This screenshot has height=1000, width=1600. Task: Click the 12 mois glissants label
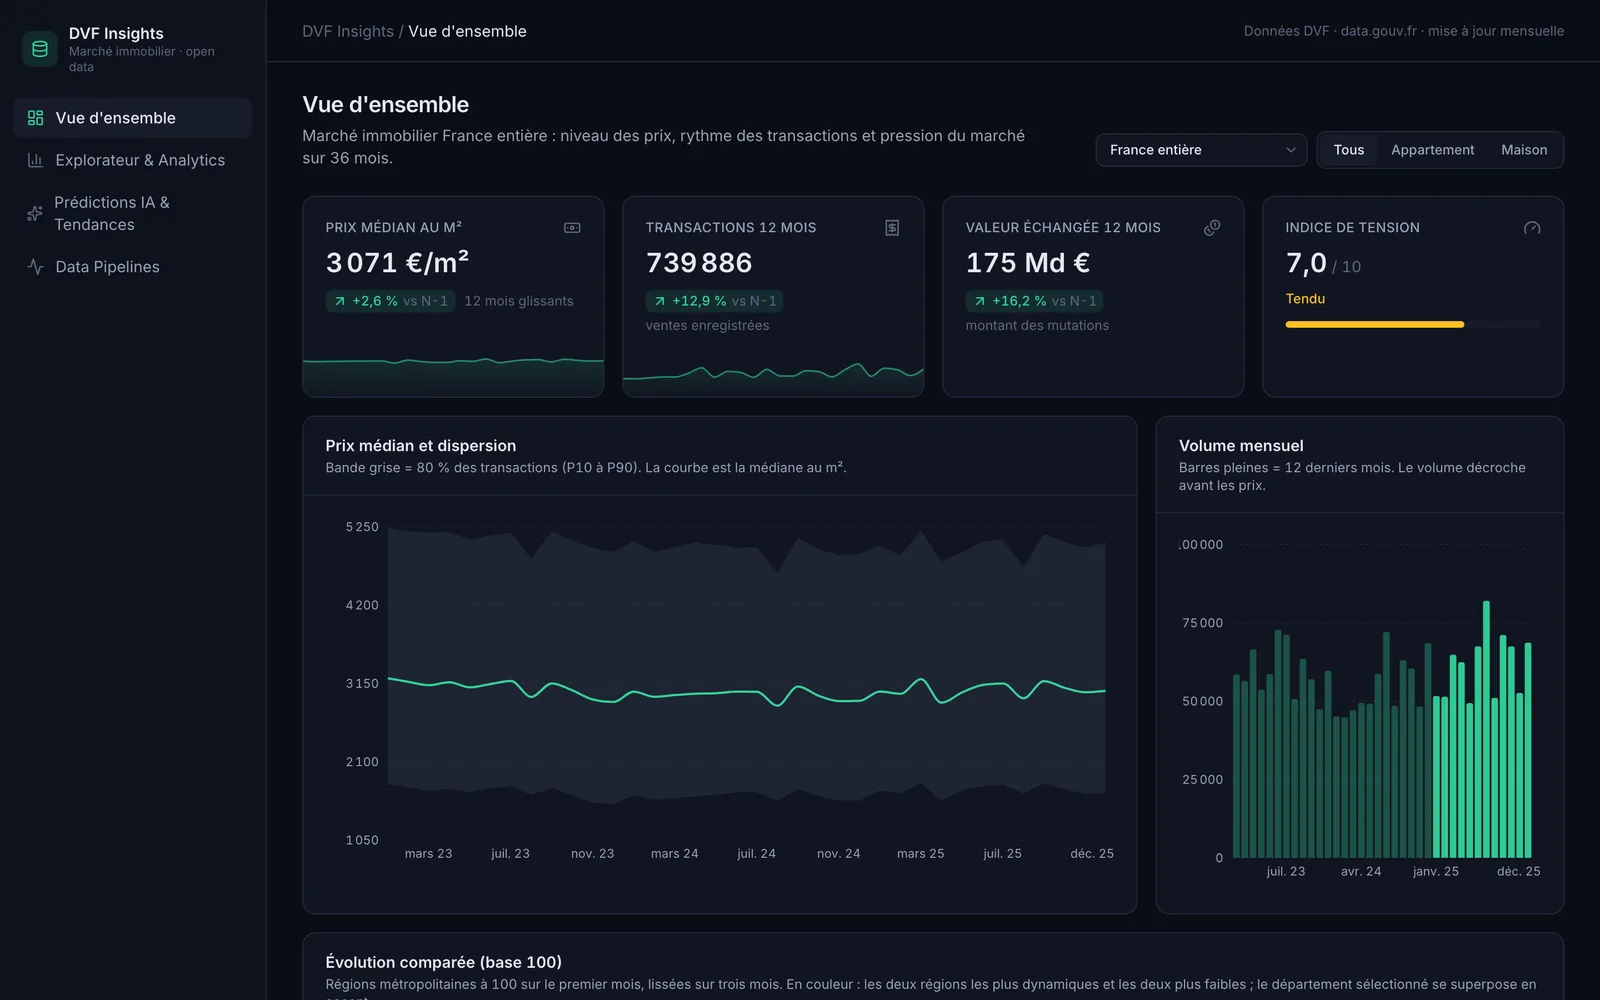tap(519, 301)
